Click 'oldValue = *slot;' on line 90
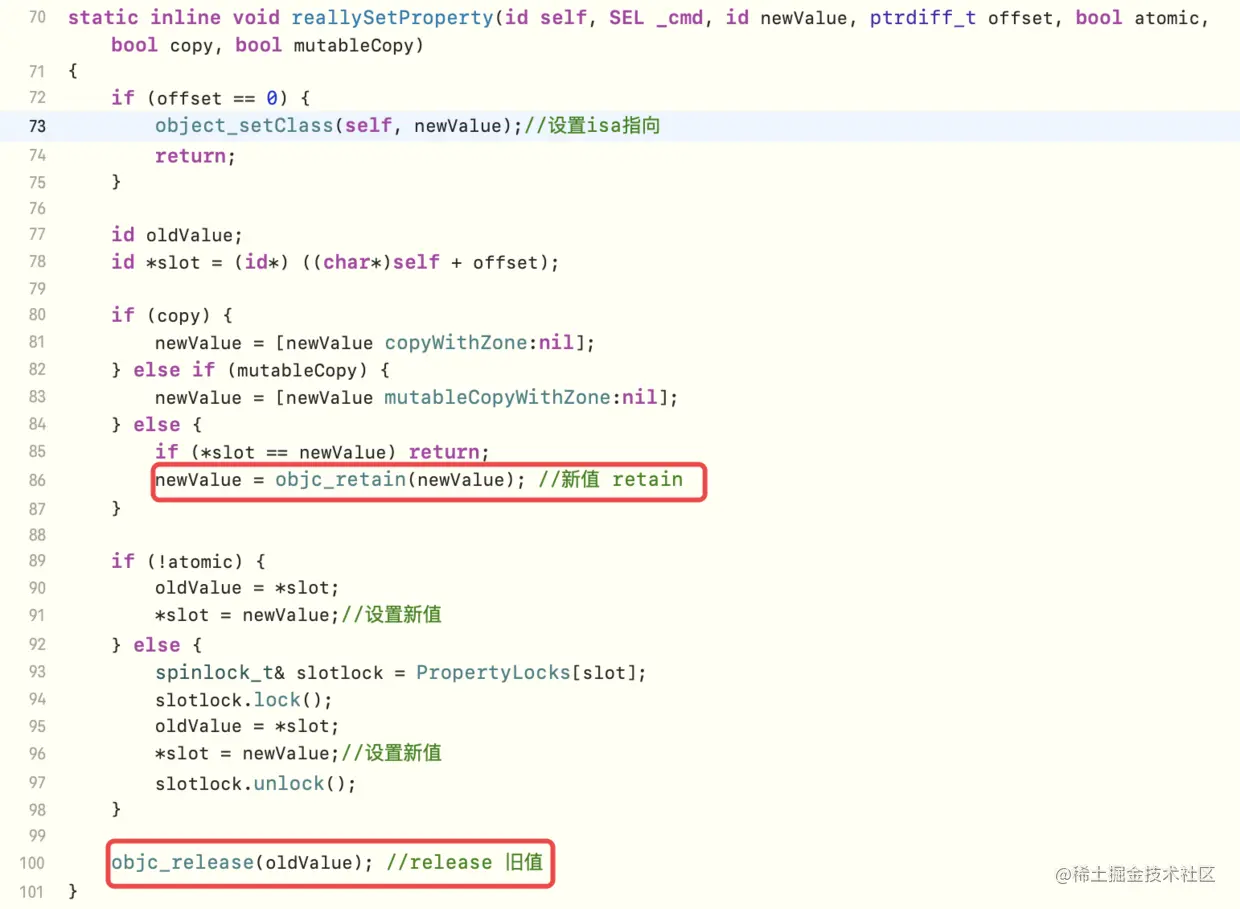The height and width of the screenshot is (909, 1240). pos(247,588)
